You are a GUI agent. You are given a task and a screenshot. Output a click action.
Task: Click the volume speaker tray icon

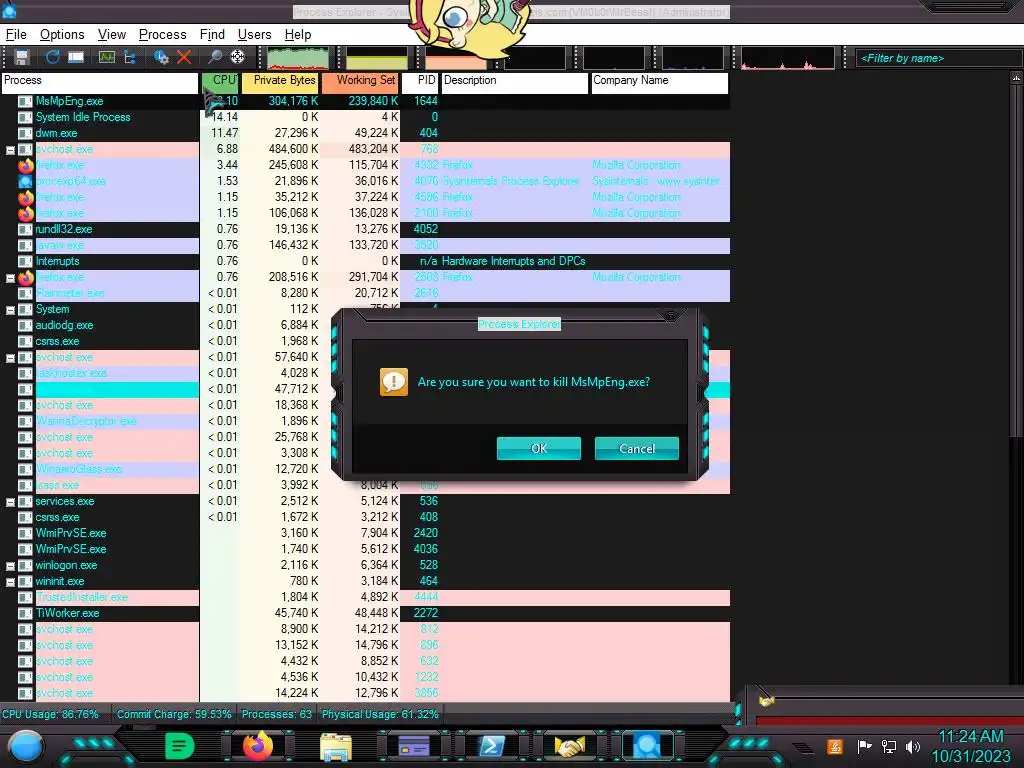tap(913, 746)
